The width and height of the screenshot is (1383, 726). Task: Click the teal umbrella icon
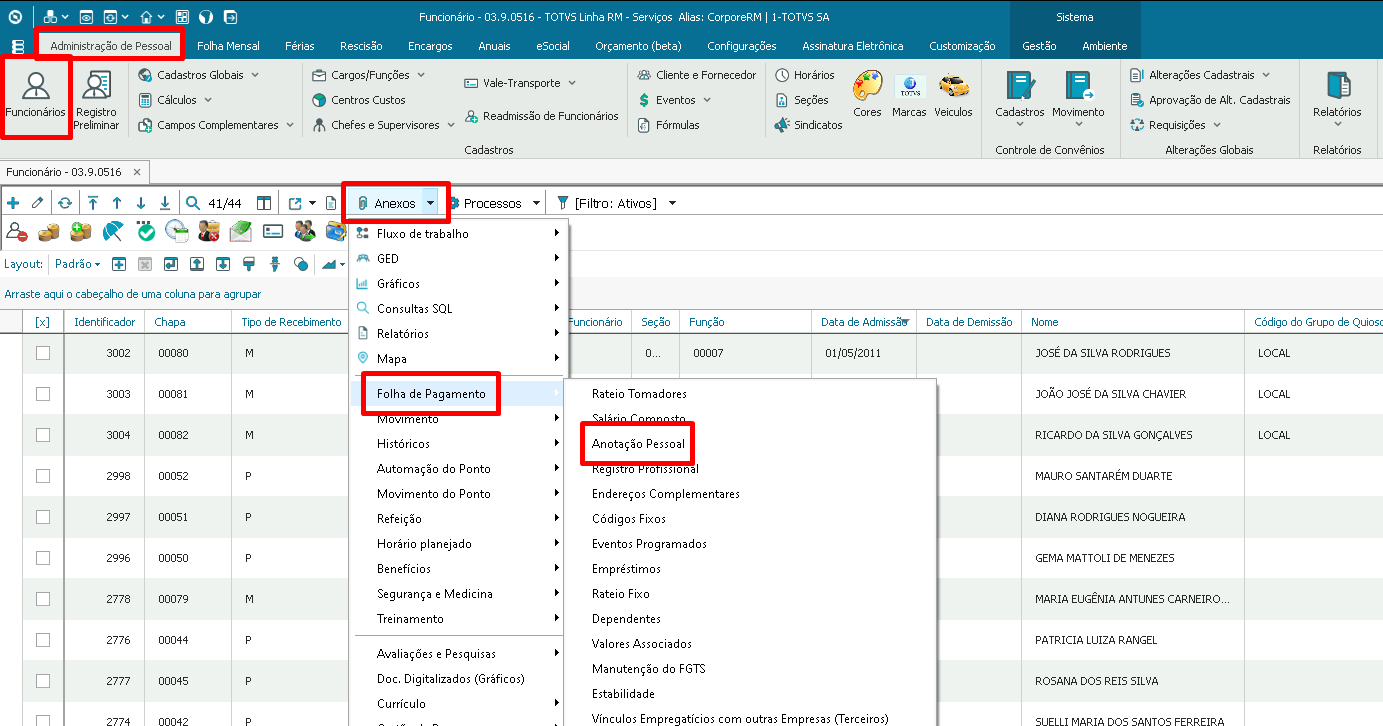pos(114,232)
